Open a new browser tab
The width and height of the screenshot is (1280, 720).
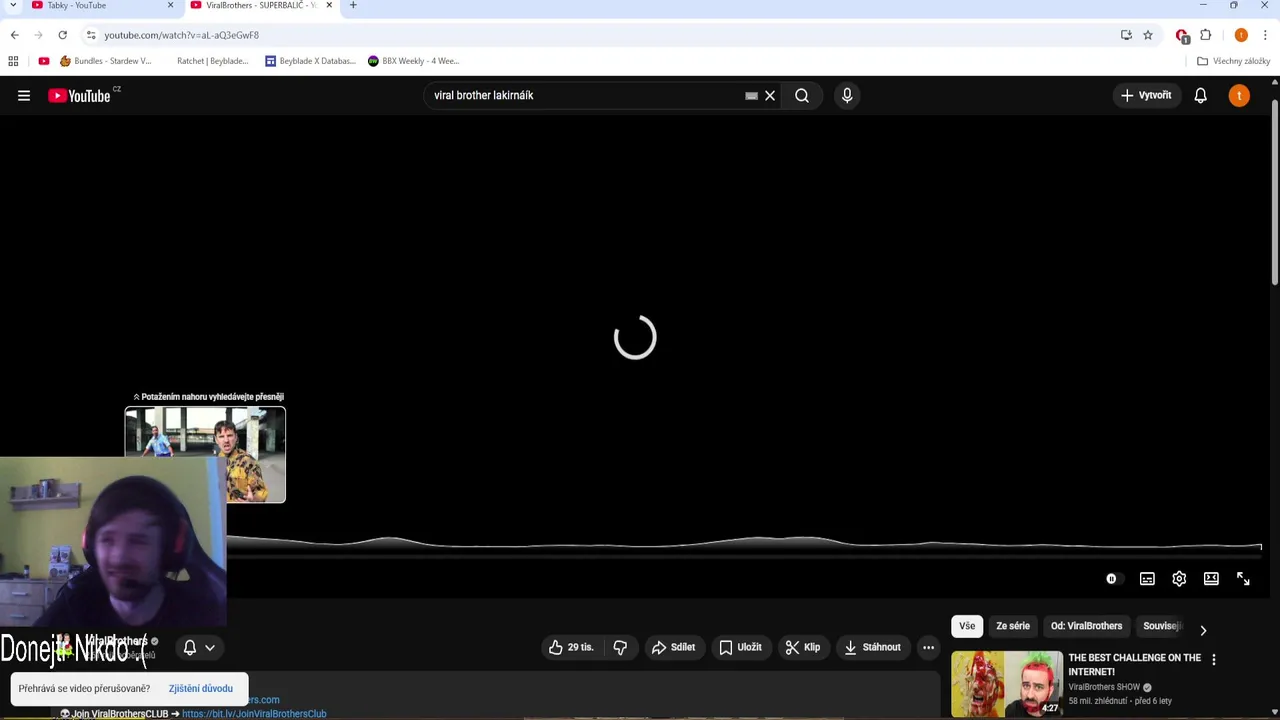(x=353, y=5)
